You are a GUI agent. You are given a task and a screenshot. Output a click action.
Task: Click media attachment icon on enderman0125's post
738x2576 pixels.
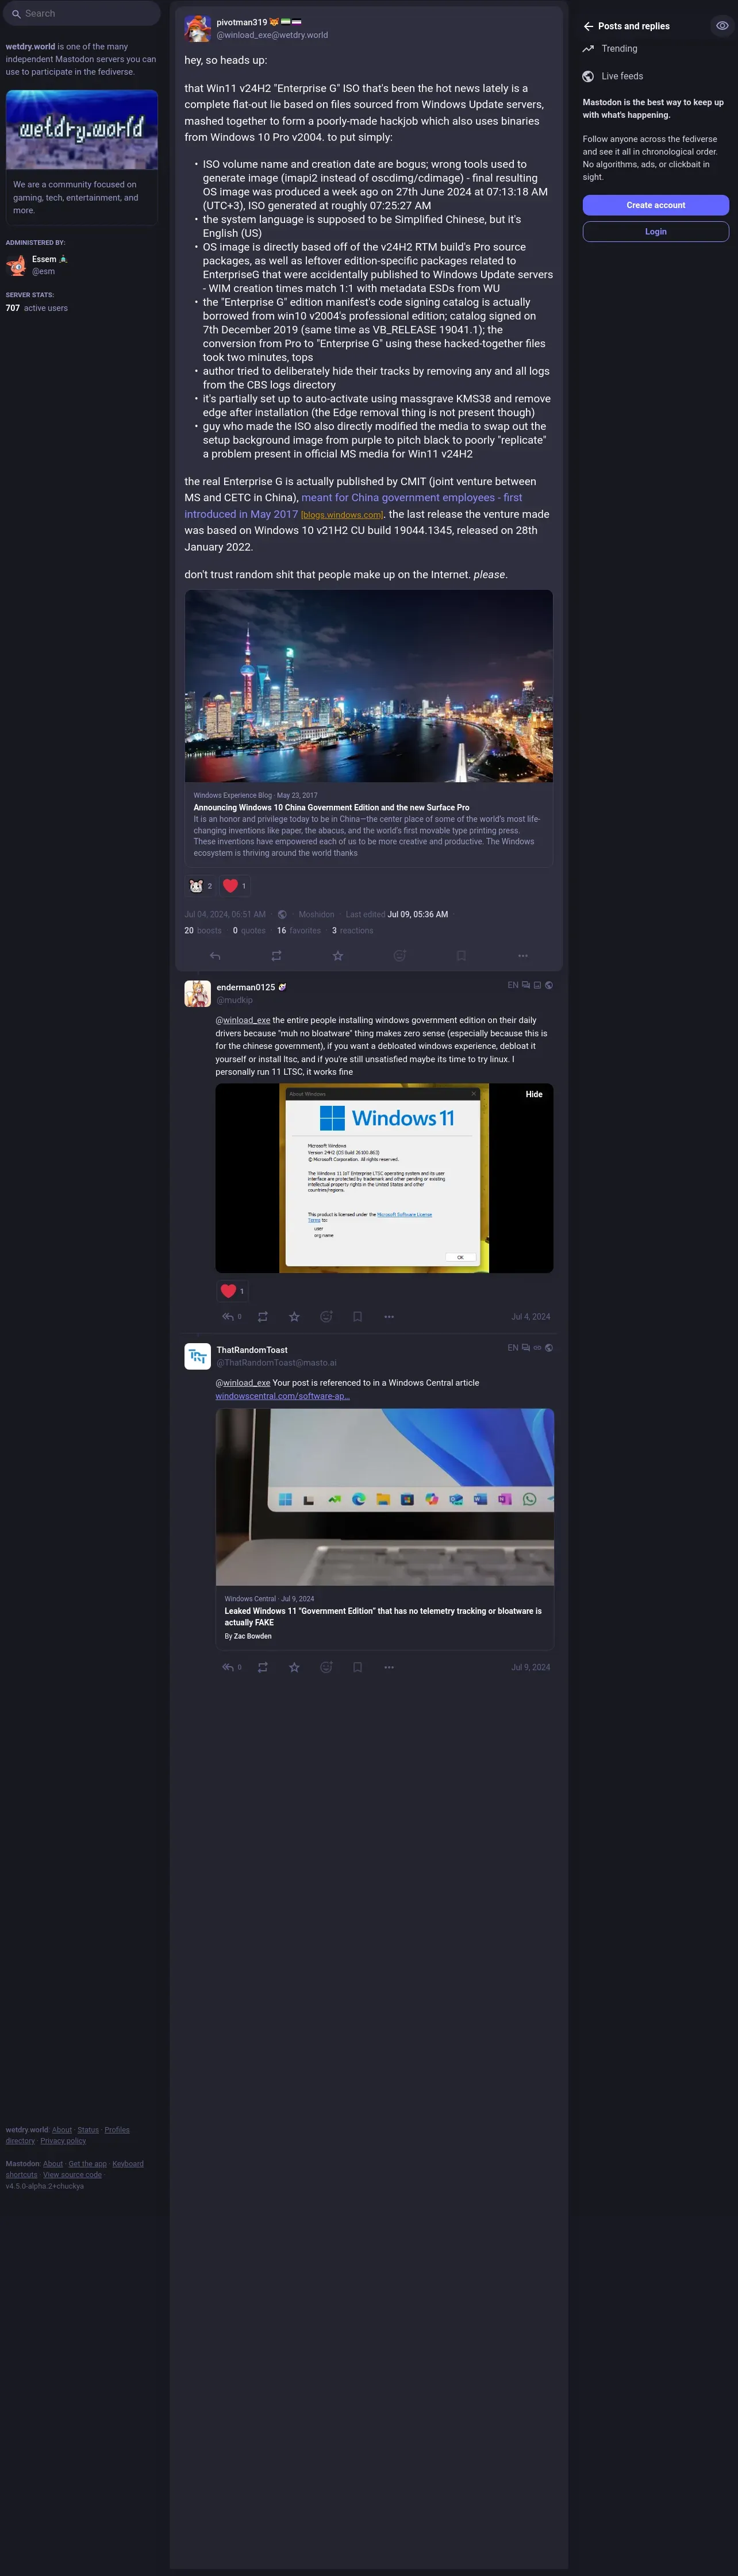pyautogui.click(x=537, y=985)
